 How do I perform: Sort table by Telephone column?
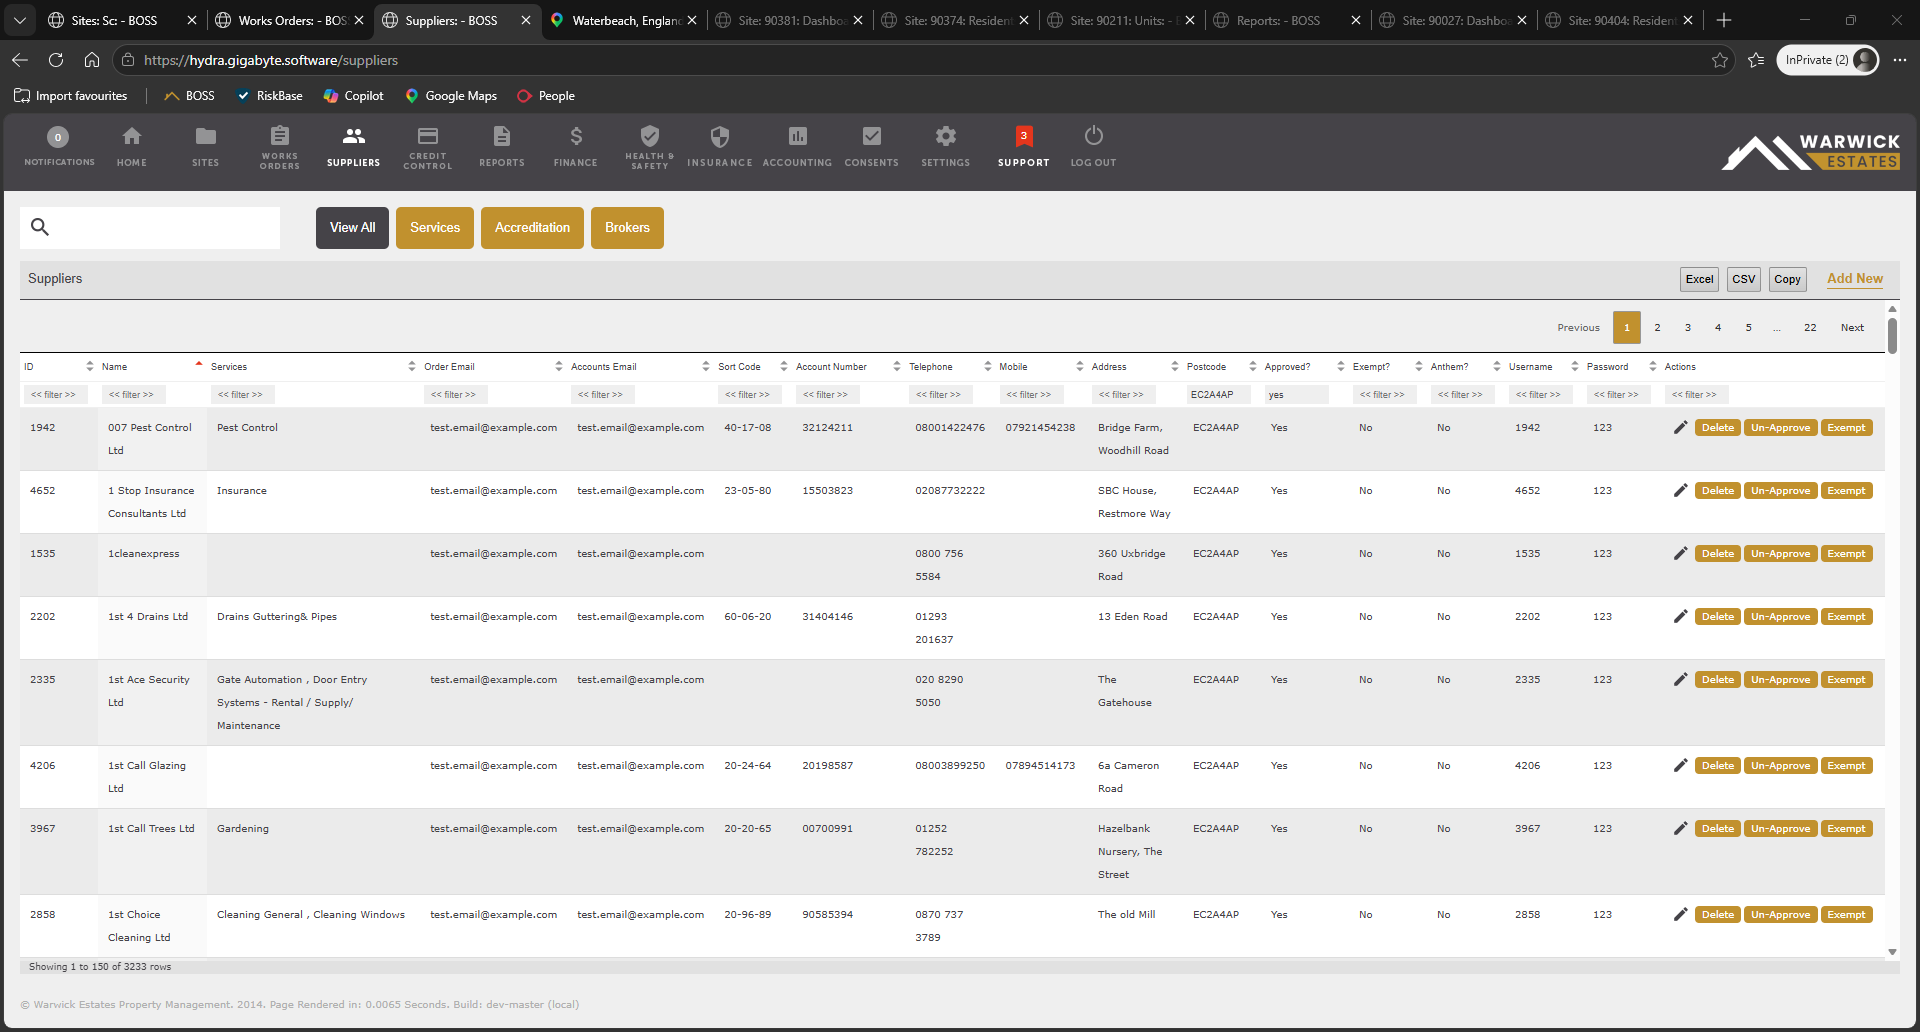coord(949,366)
